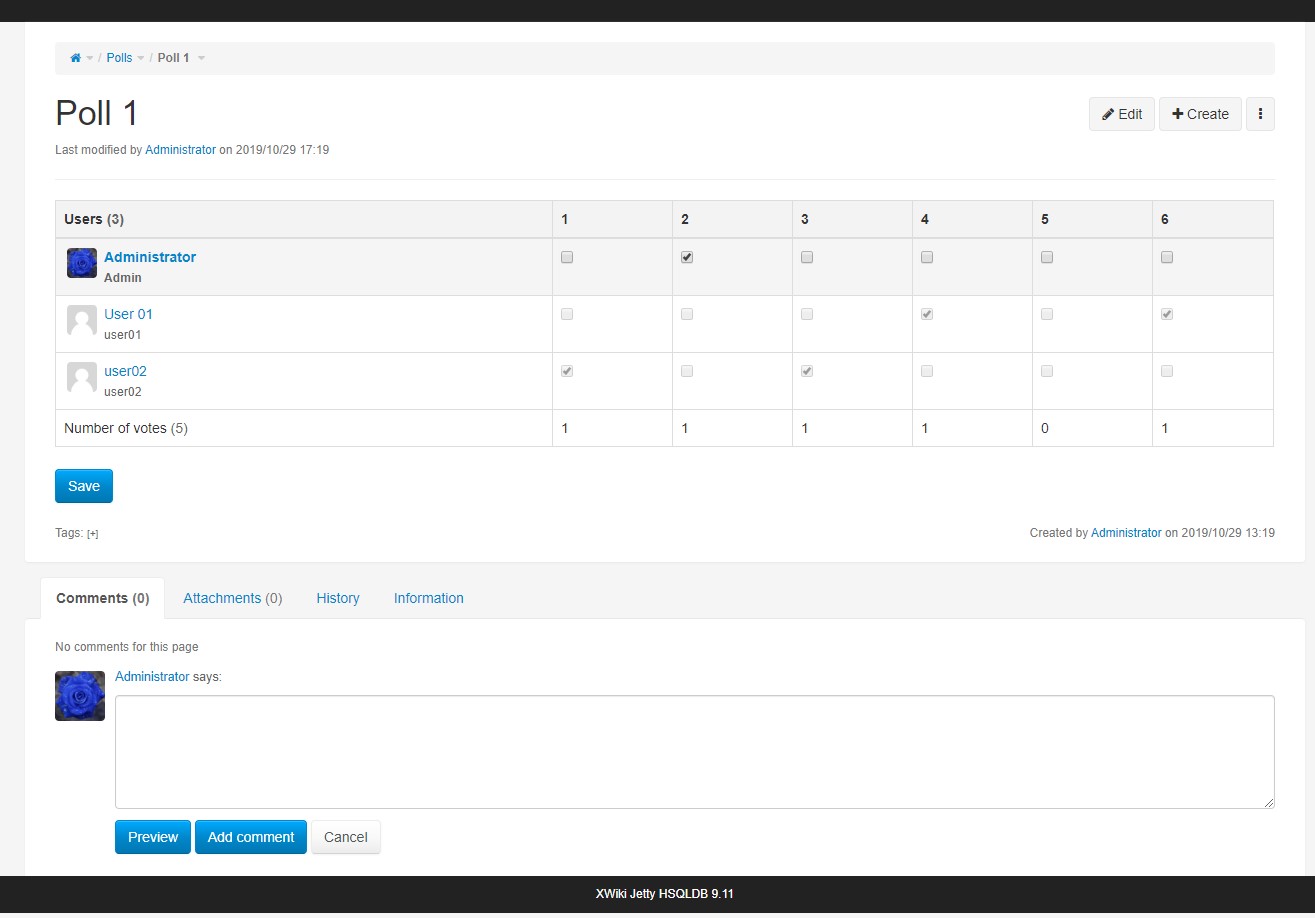Viewport: 1315px width, 918px height.
Task: Open the Administrator user page link
Action: 150,257
